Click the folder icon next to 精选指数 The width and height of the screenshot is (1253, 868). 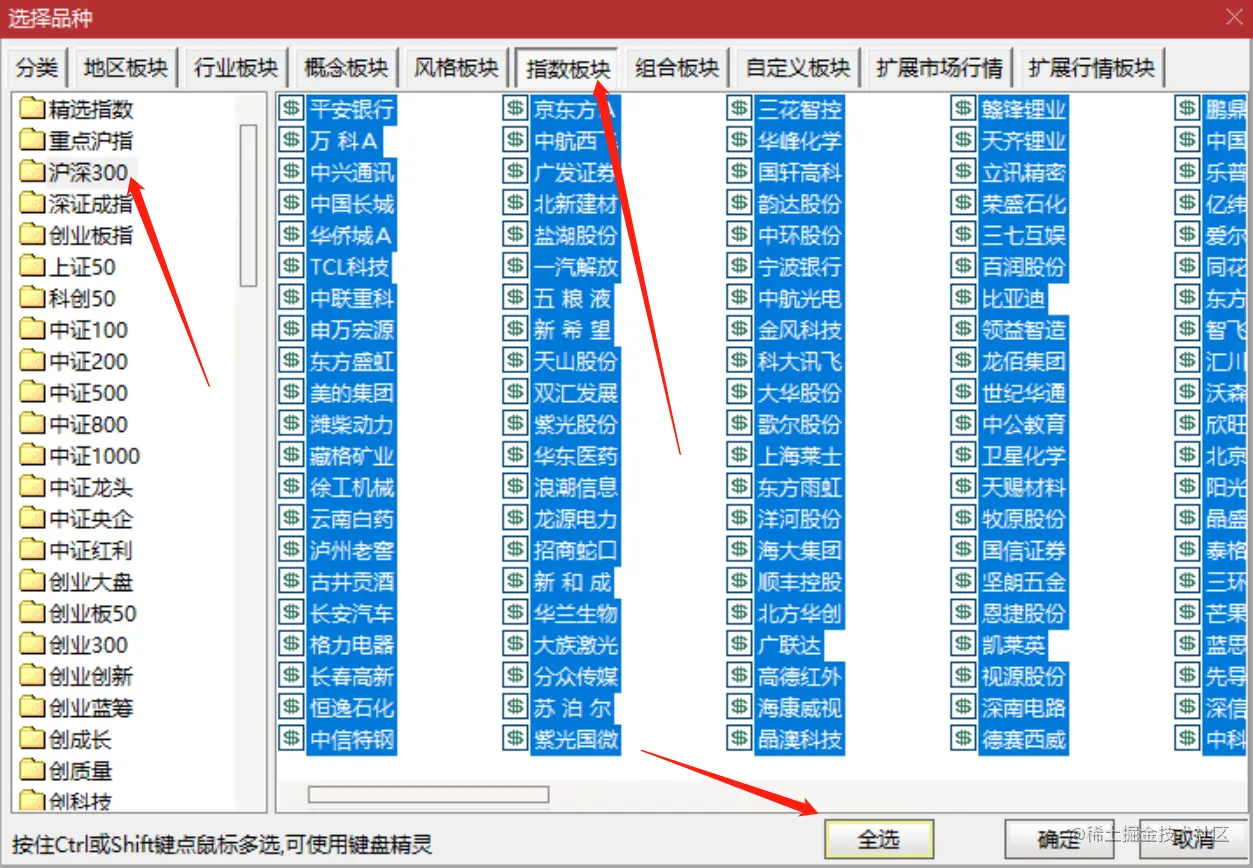pos(32,109)
